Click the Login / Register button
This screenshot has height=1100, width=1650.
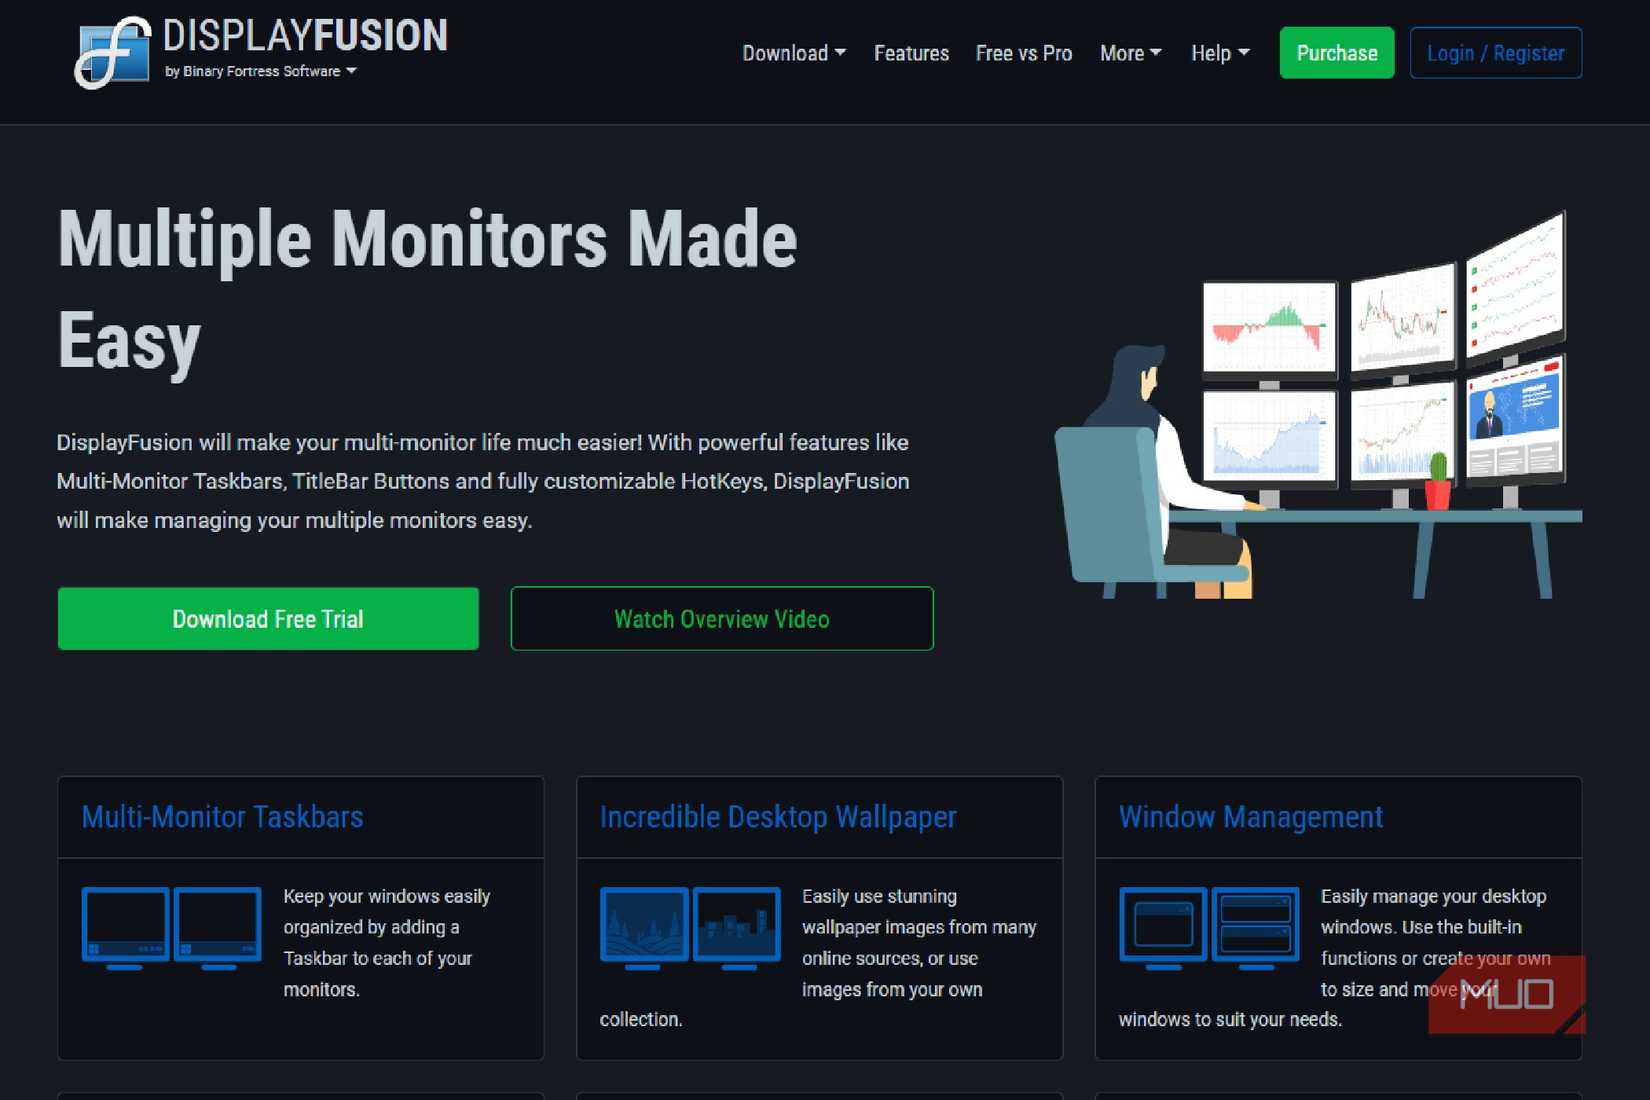pos(1495,53)
